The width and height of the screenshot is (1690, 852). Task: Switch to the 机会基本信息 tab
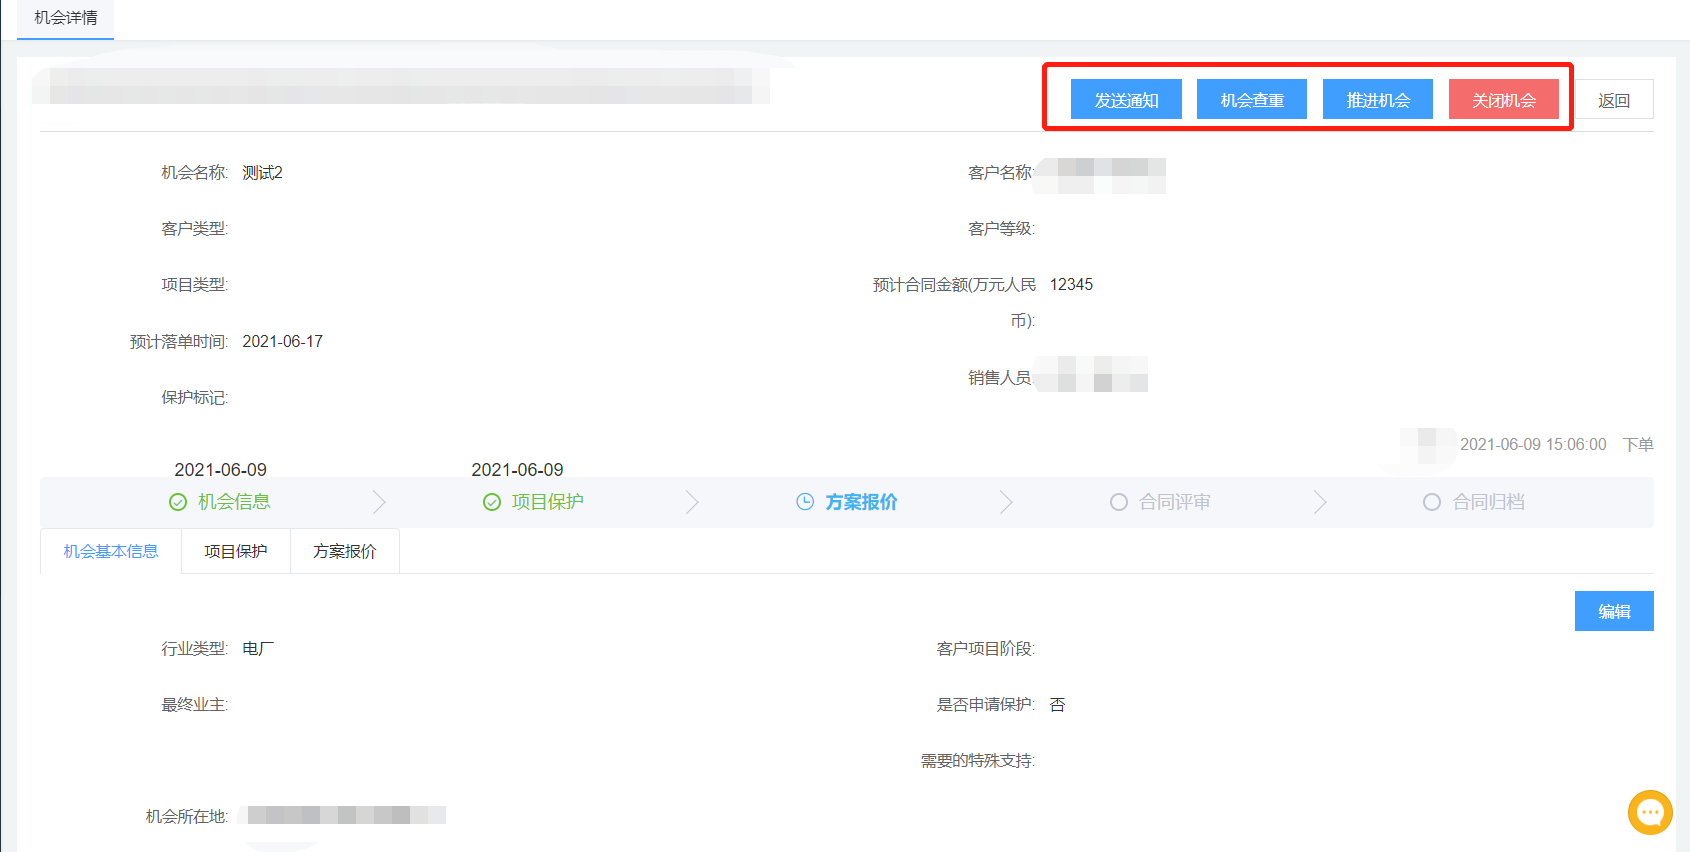pos(111,551)
